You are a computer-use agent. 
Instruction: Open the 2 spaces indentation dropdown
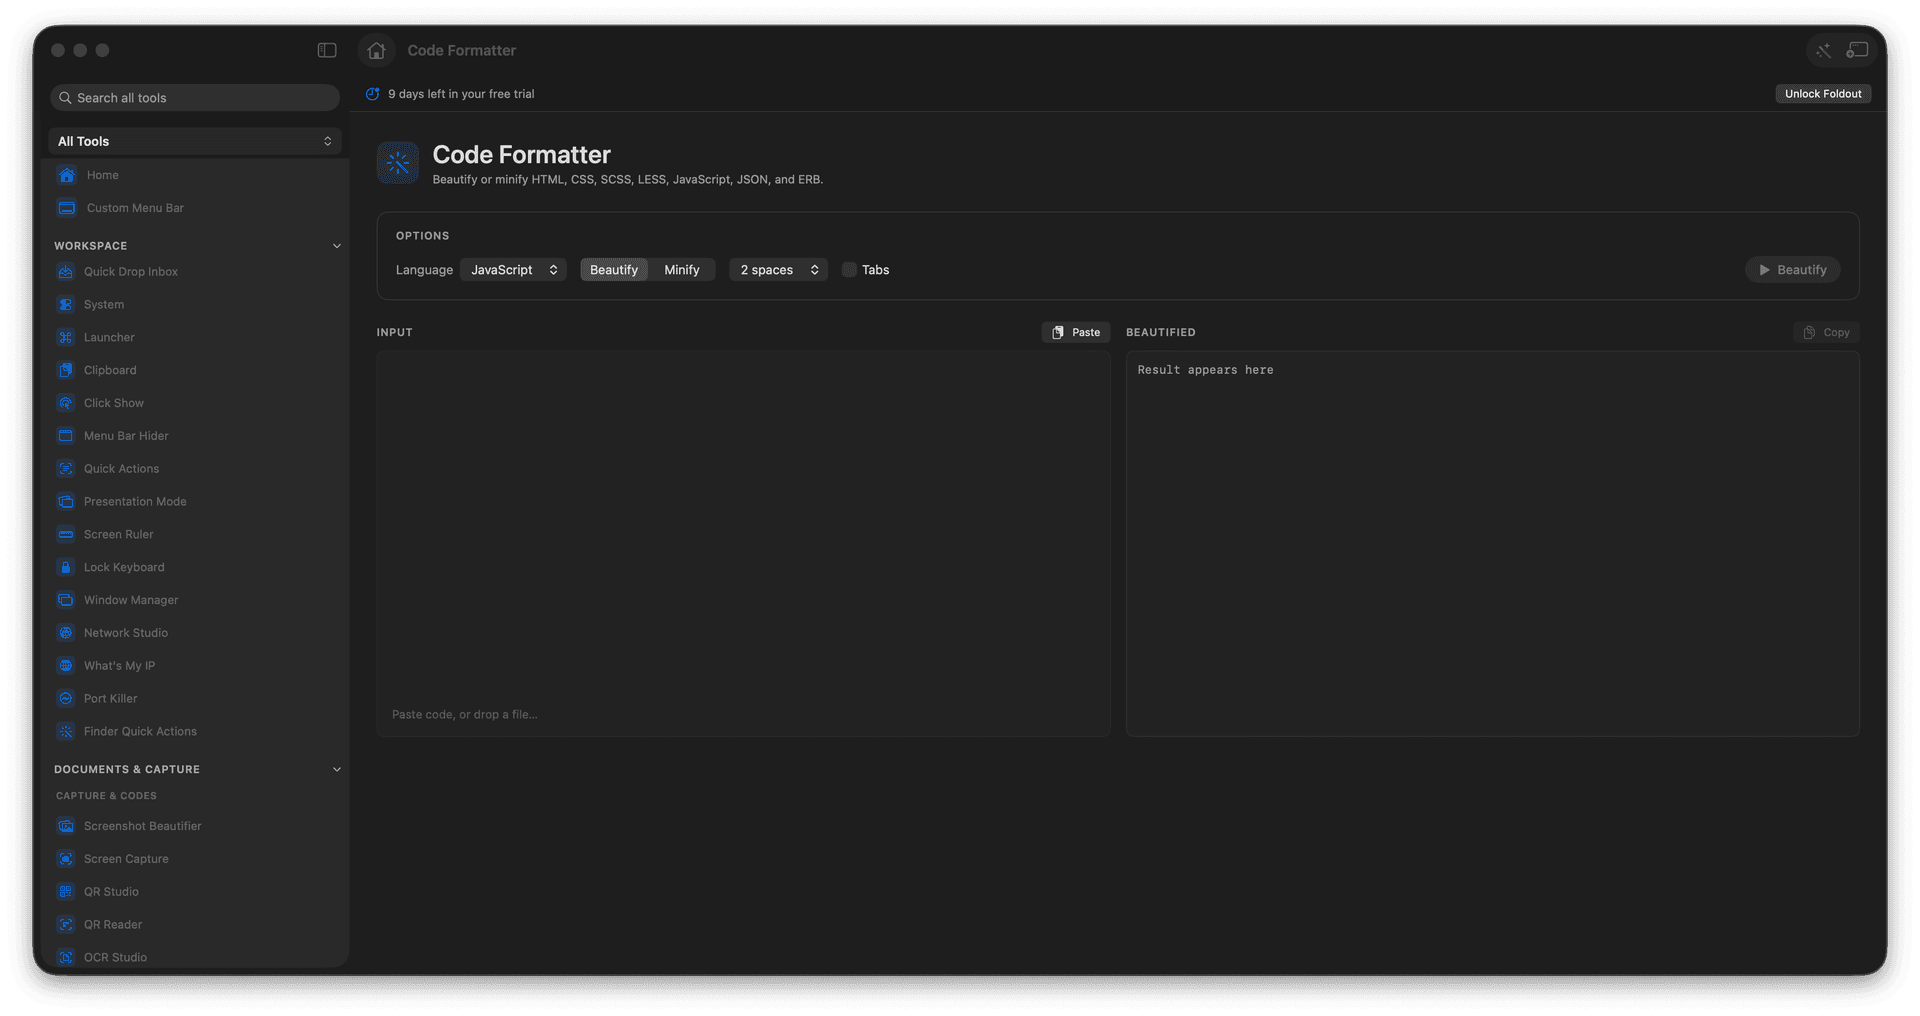click(779, 270)
